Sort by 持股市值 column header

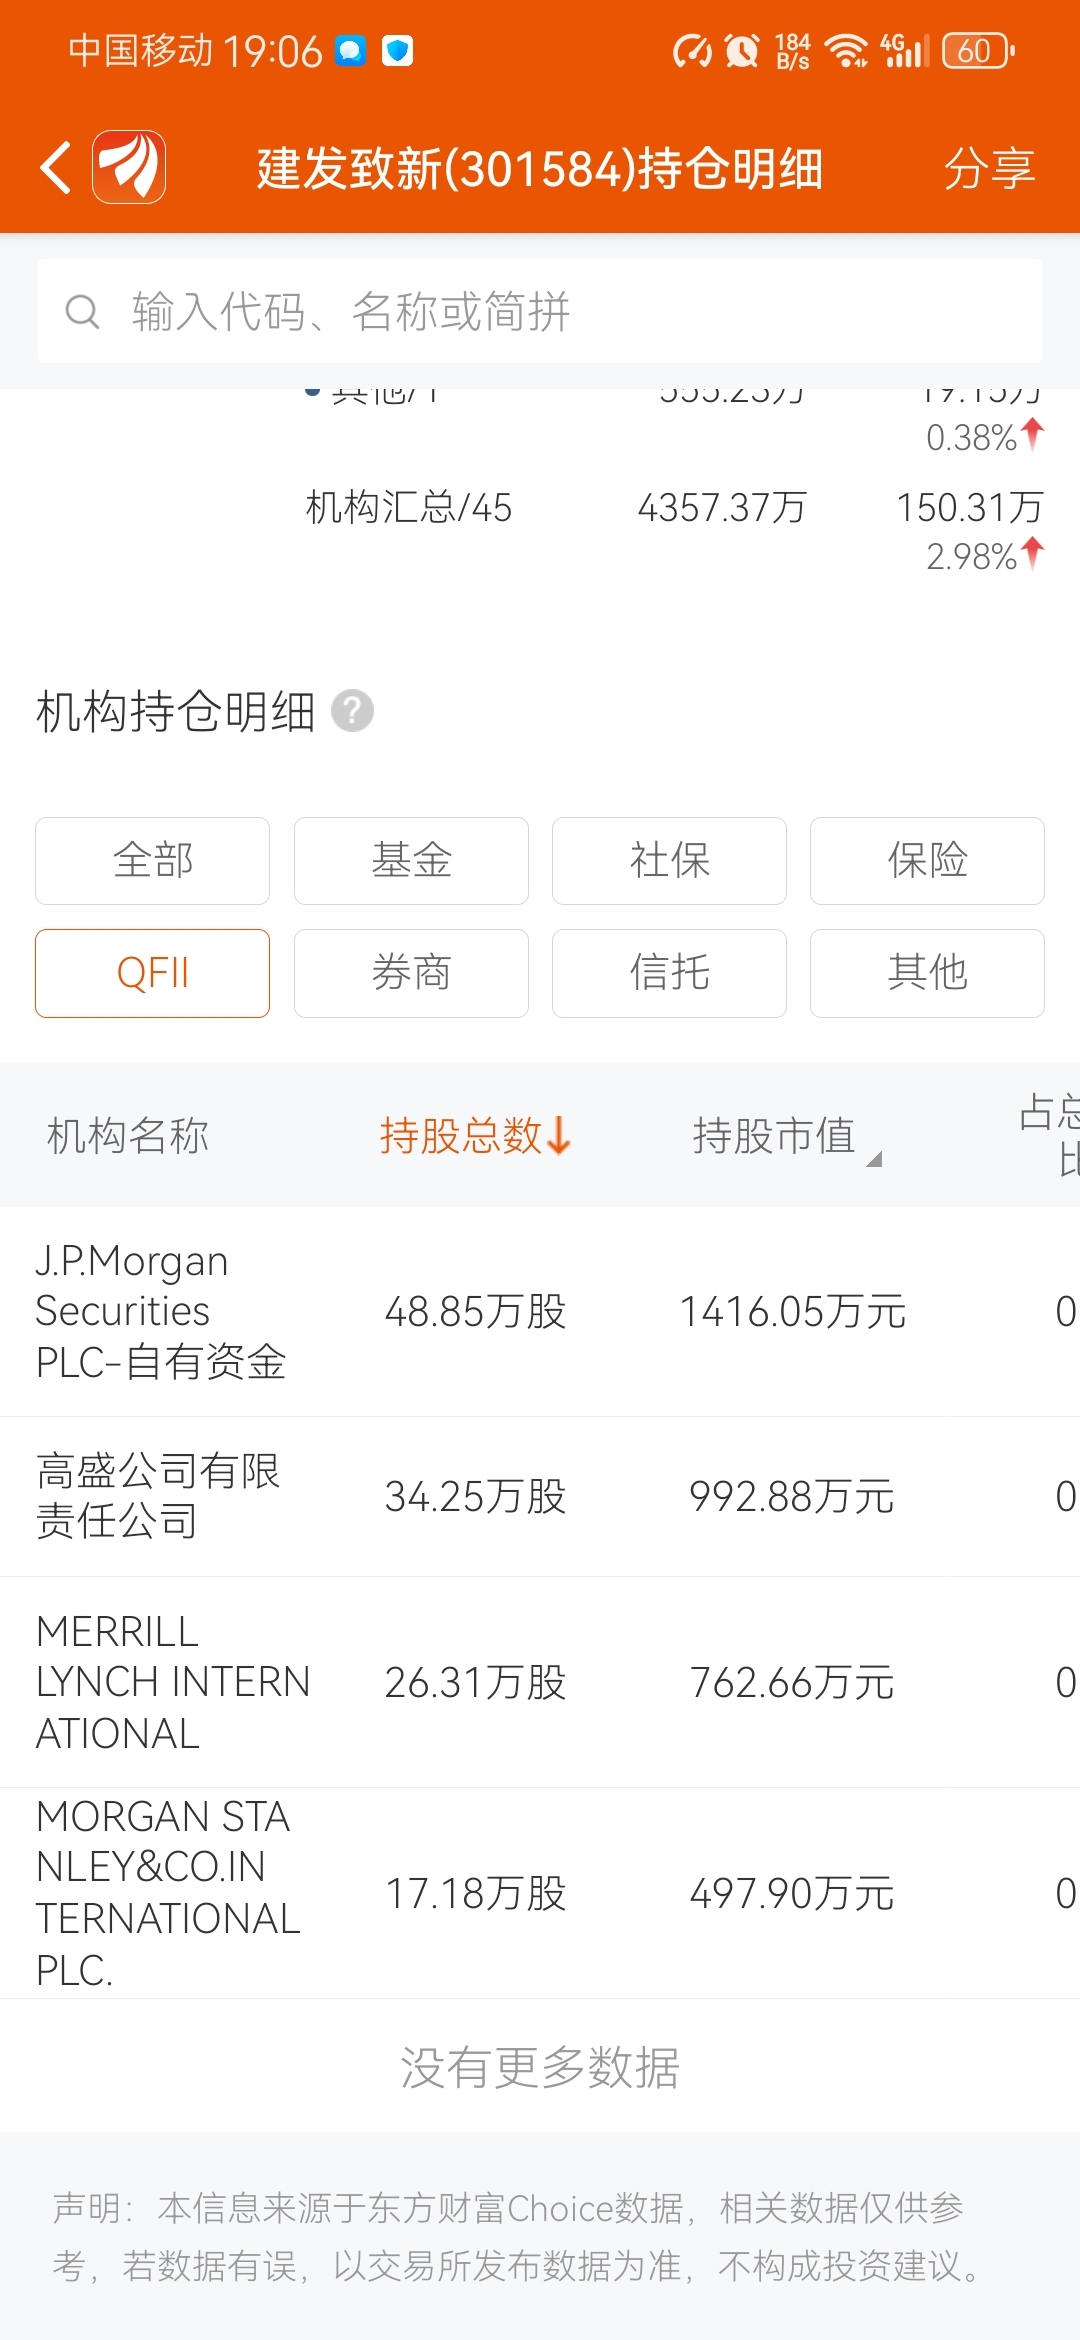[x=775, y=1136]
